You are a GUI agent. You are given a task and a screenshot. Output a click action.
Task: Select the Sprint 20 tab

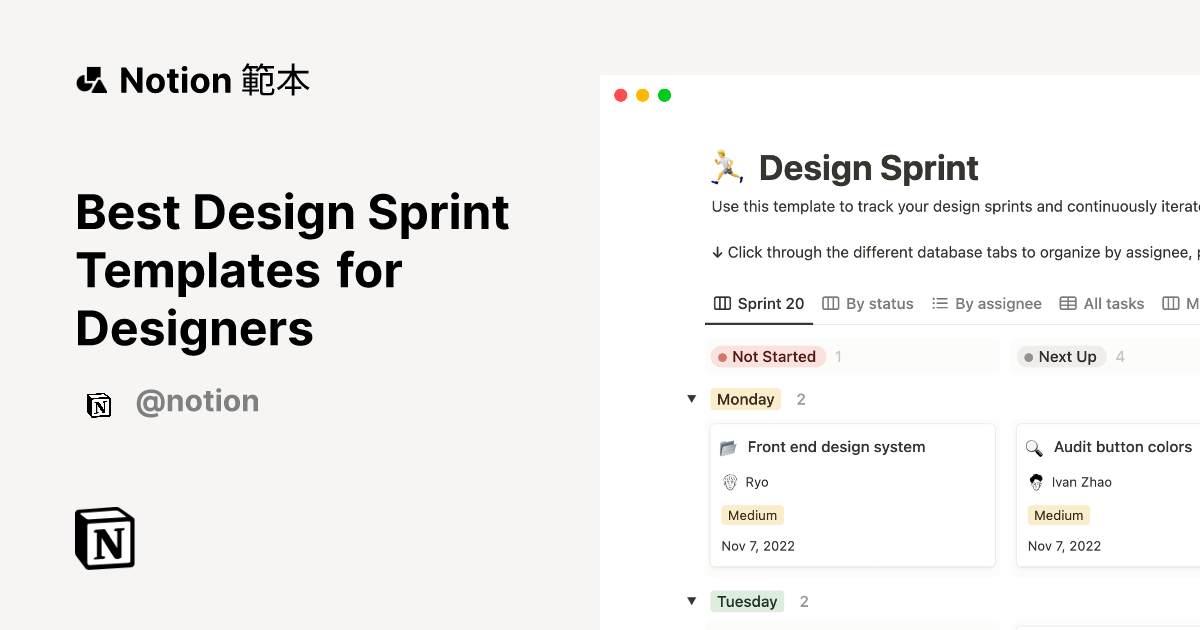point(759,304)
